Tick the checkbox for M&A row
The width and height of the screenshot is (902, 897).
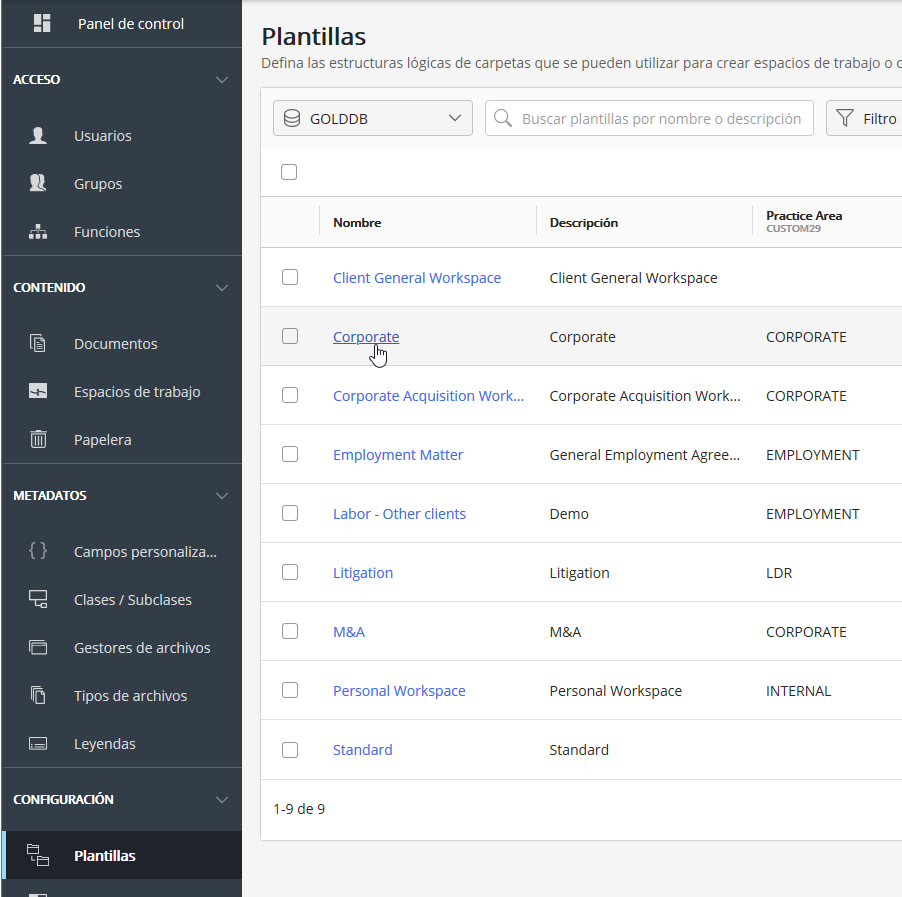click(x=290, y=631)
